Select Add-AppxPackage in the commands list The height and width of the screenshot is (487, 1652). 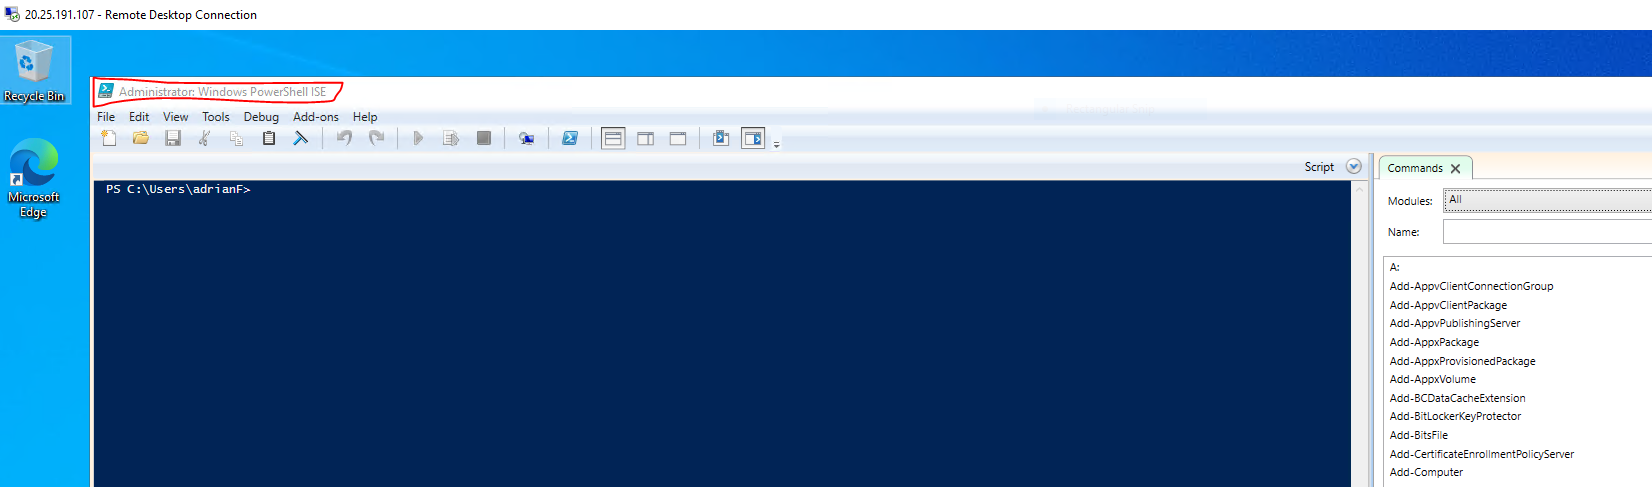point(1434,342)
